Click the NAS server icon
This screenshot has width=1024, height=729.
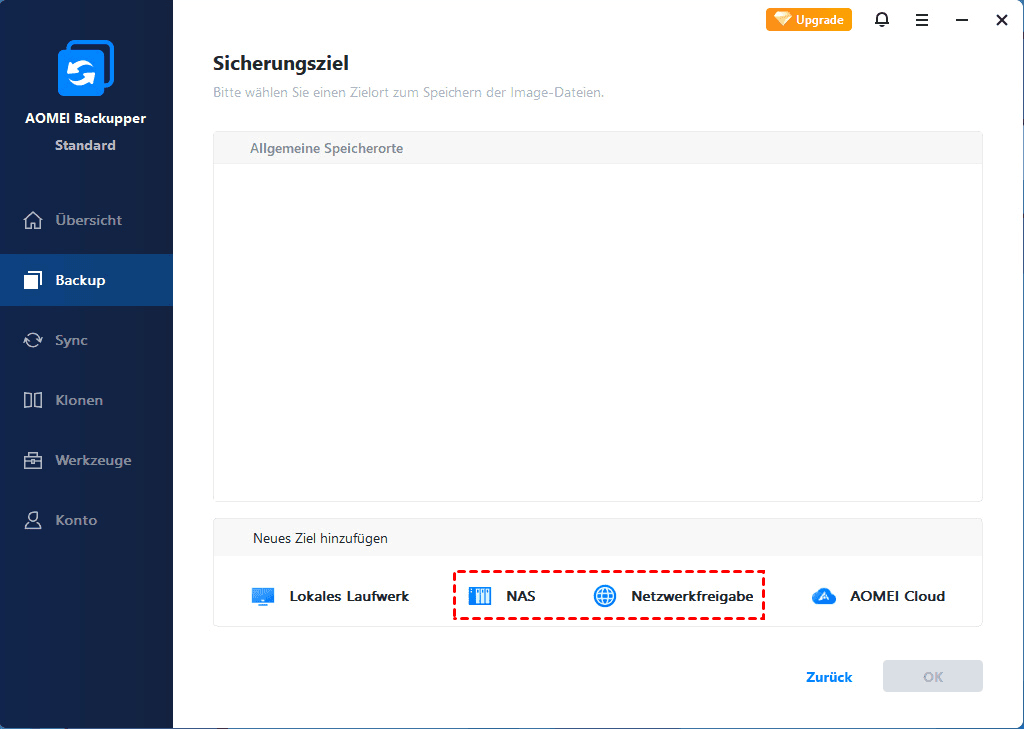click(x=479, y=596)
